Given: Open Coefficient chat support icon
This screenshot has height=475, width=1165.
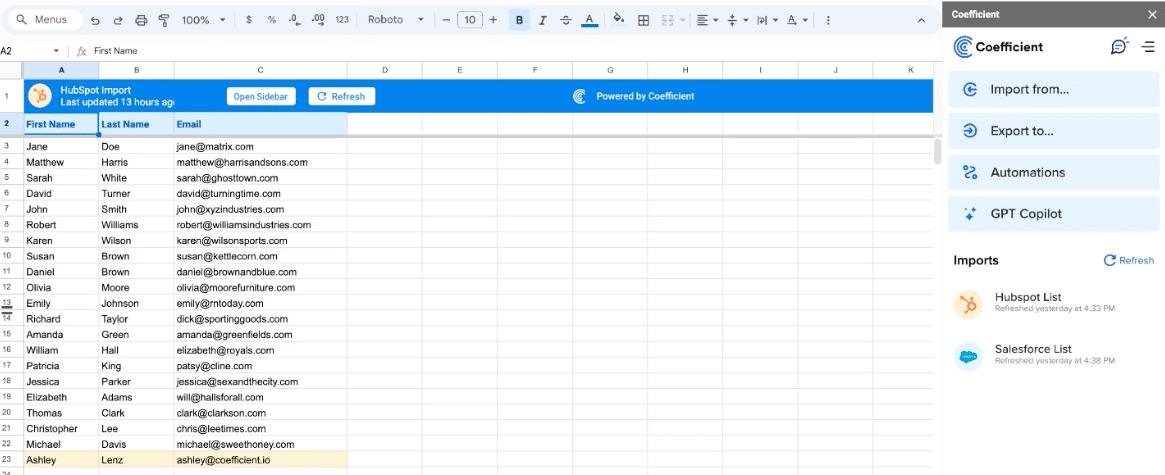Looking at the screenshot, I should [x=1119, y=46].
